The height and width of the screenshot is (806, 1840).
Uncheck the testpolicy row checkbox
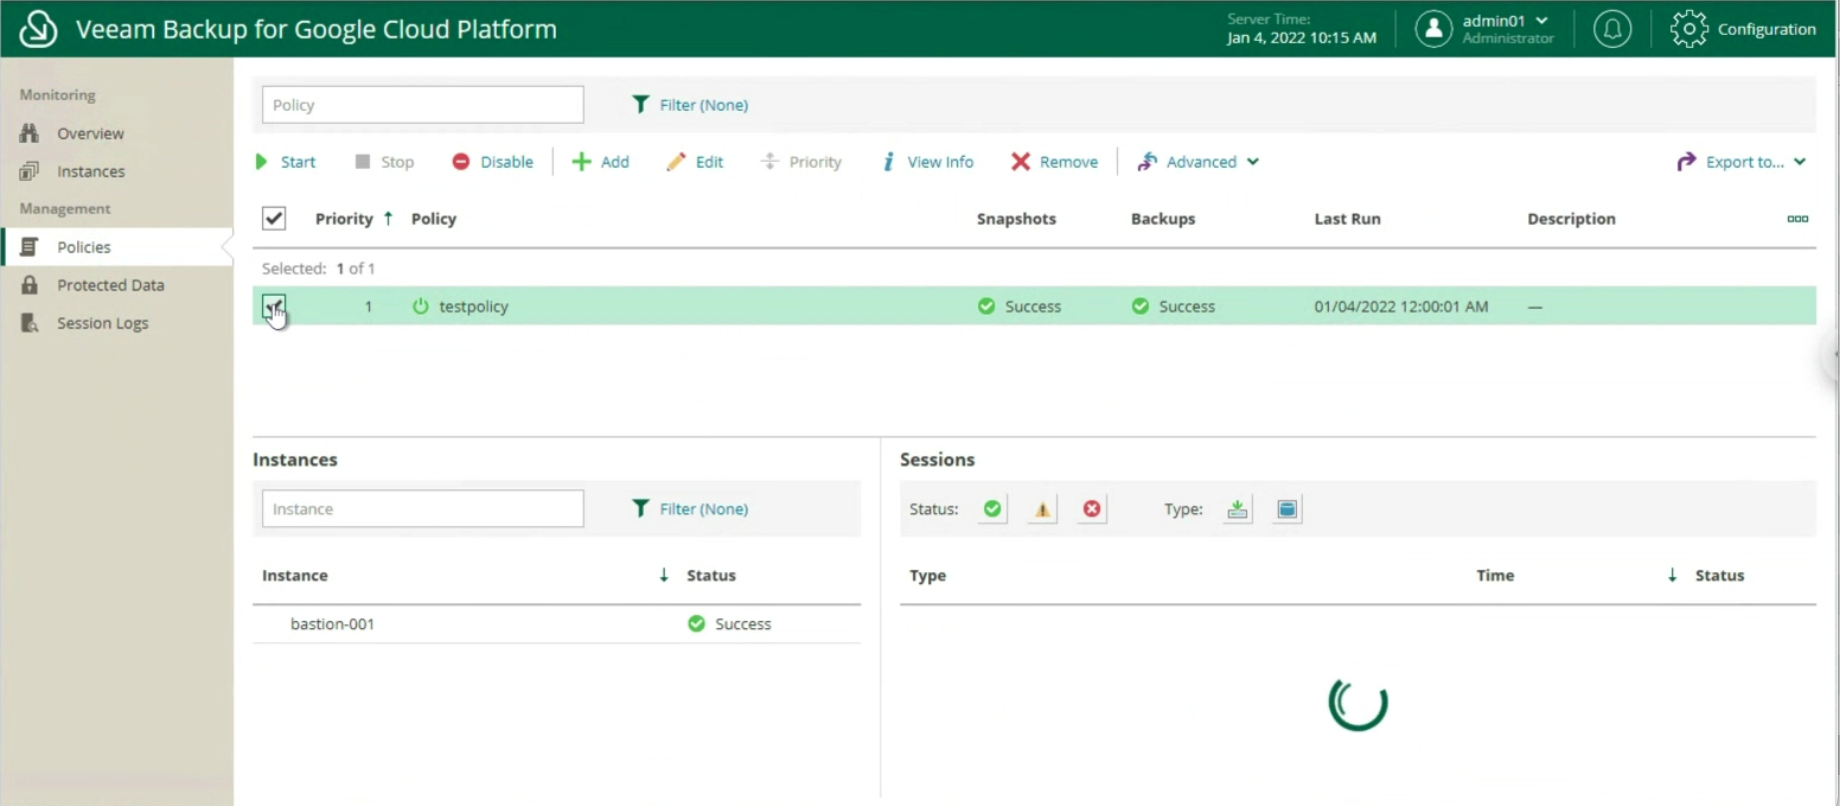[274, 306]
